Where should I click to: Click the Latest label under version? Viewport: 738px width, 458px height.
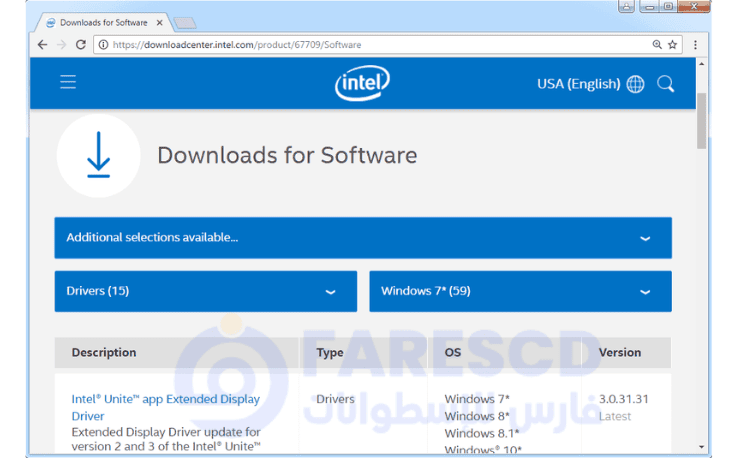click(615, 416)
